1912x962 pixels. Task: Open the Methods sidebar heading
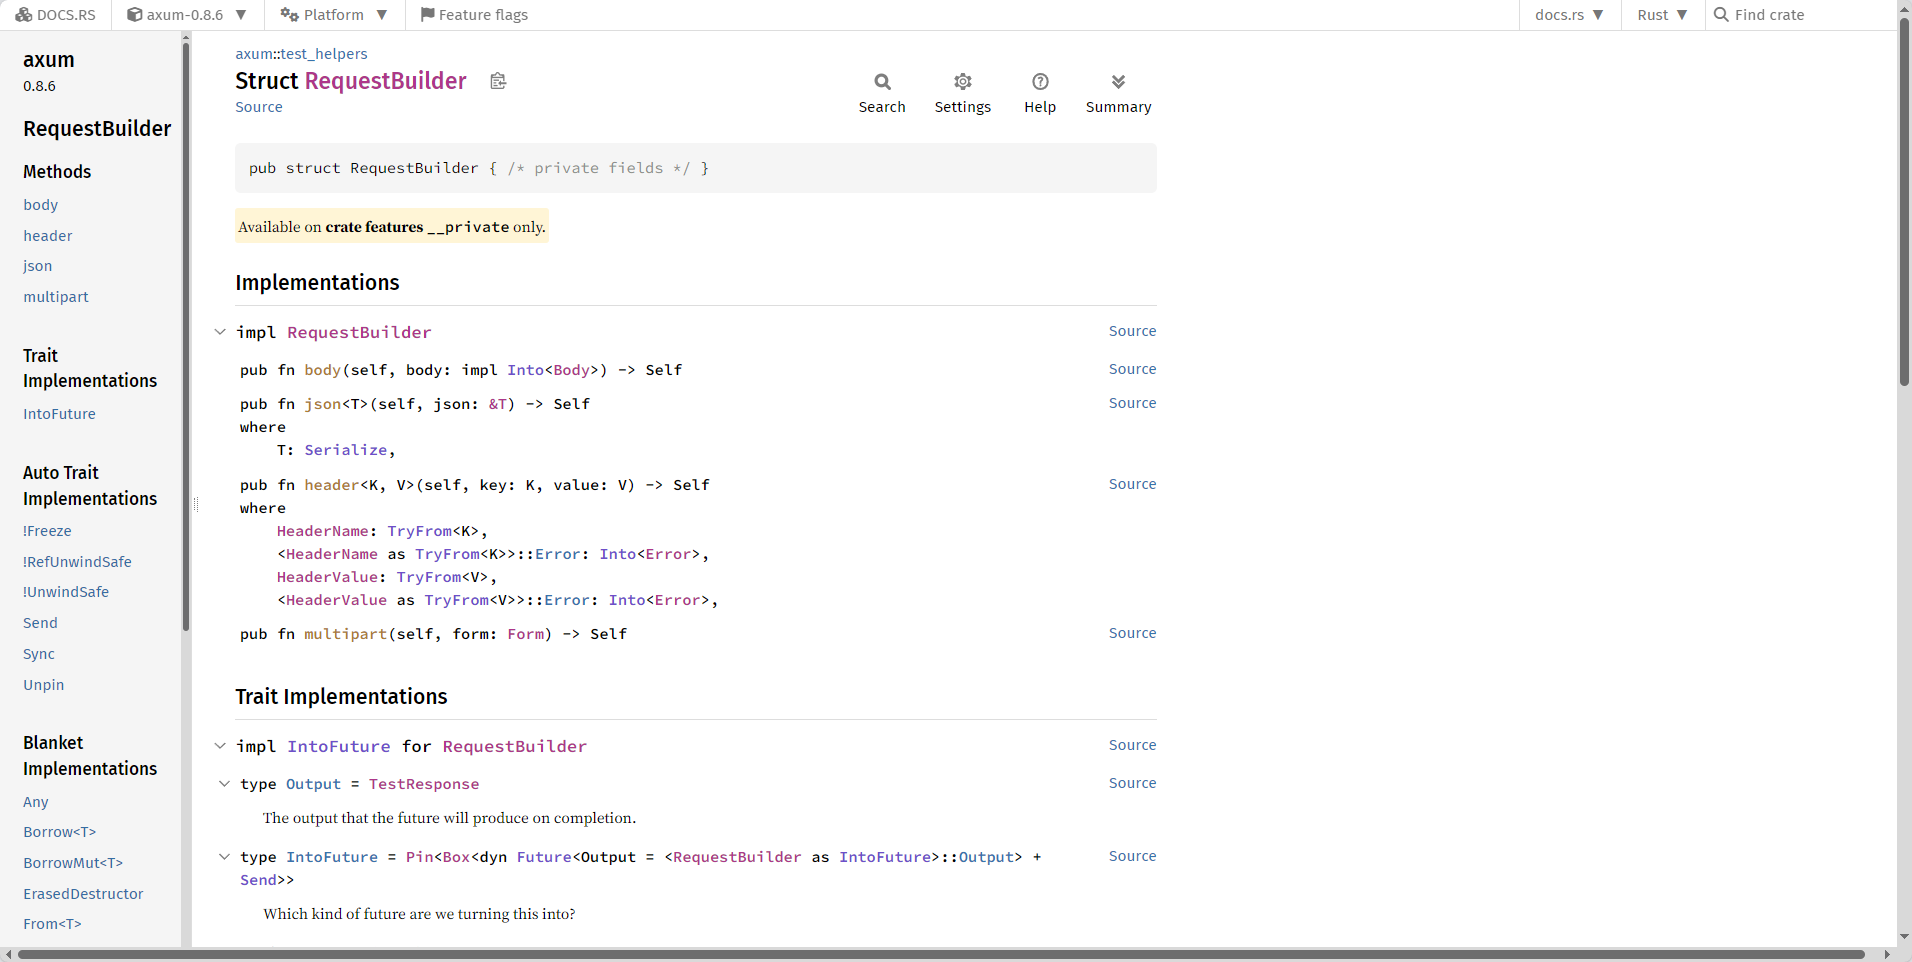pyautogui.click(x=57, y=172)
